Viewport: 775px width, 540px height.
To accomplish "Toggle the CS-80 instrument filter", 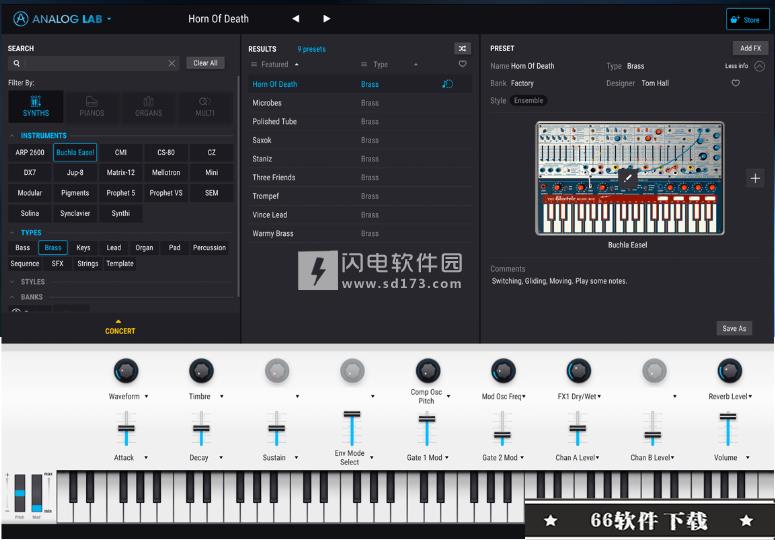I will tap(166, 152).
